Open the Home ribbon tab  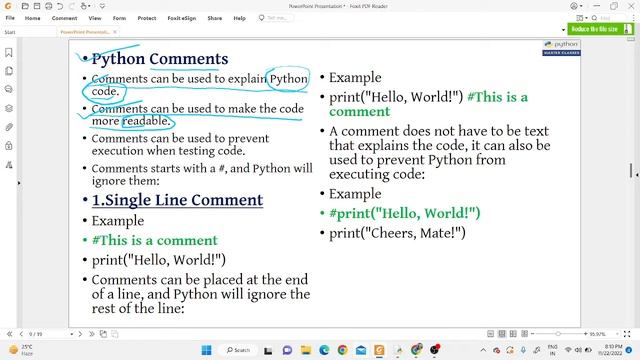click(x=32, y=18)
